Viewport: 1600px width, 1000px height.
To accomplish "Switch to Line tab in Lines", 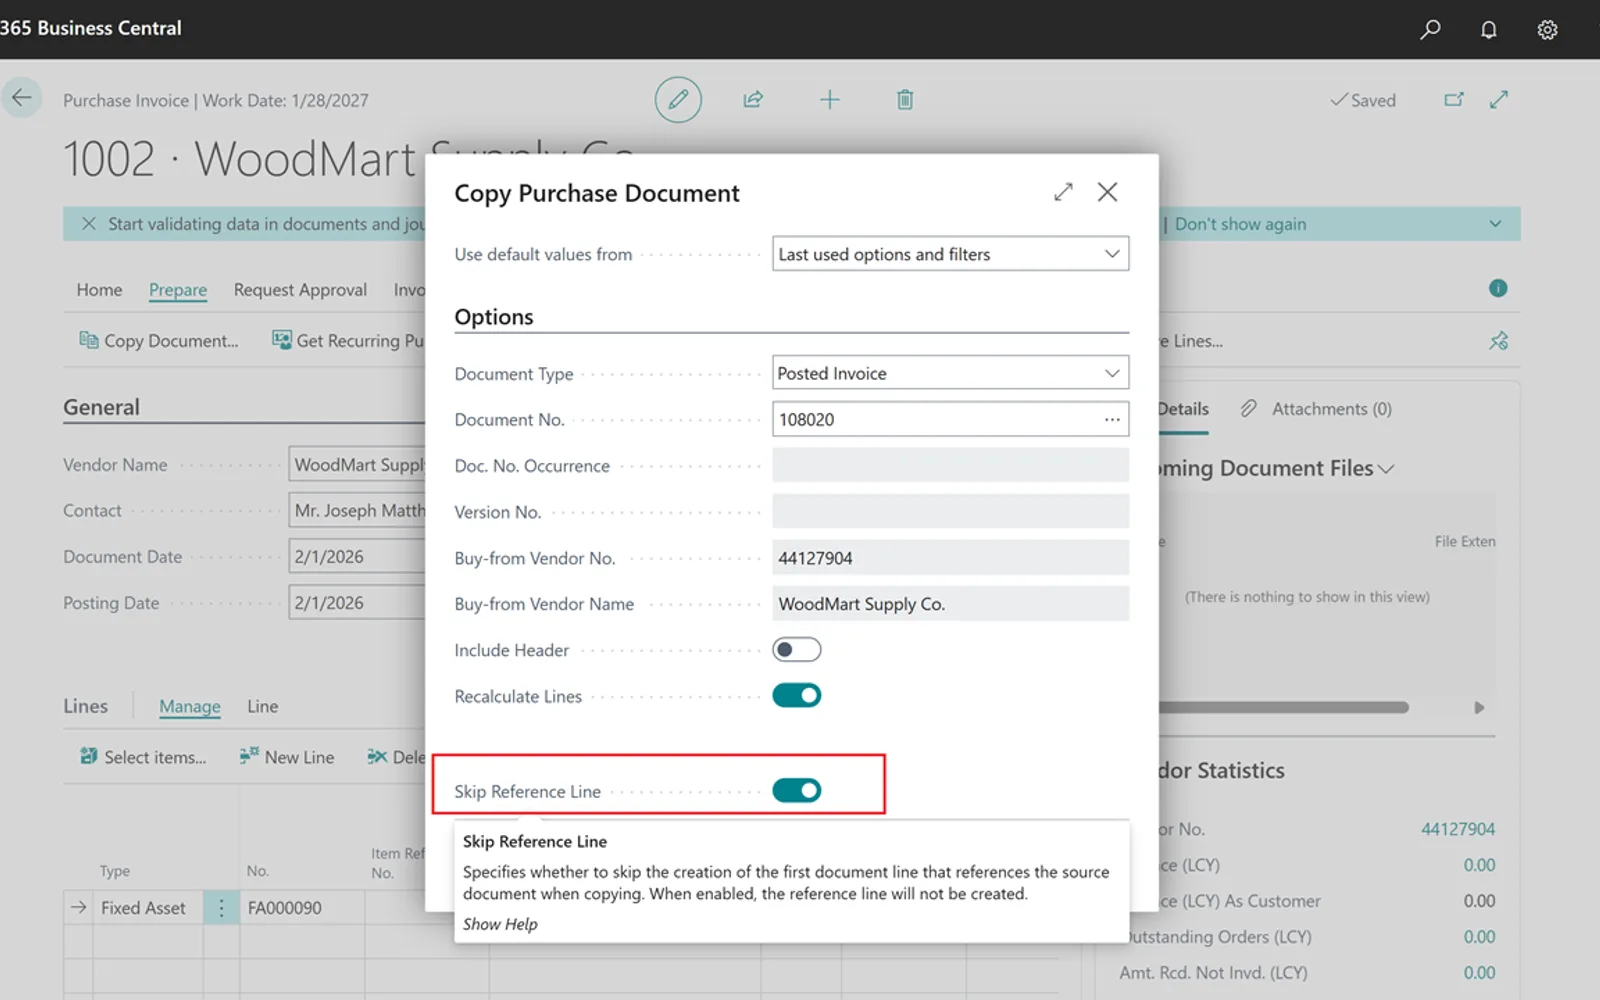I will pos(262,706).
